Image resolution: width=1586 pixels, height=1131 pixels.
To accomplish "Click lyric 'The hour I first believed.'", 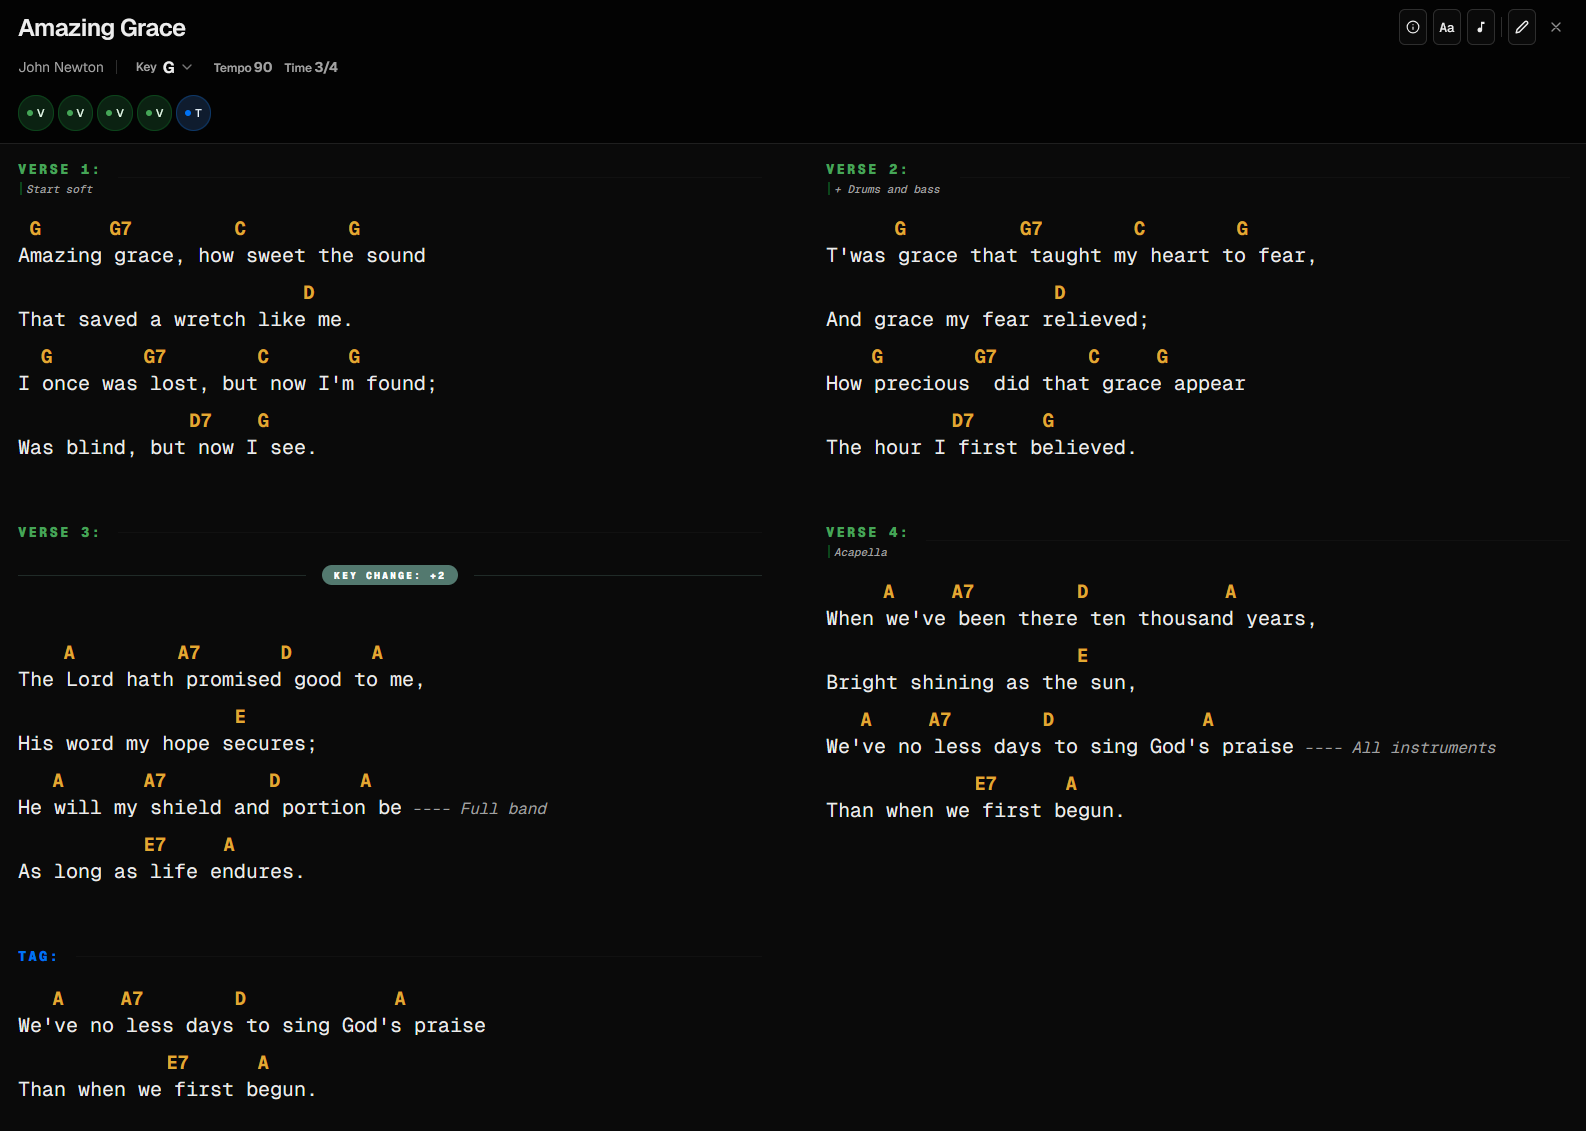I will point(981,448).
